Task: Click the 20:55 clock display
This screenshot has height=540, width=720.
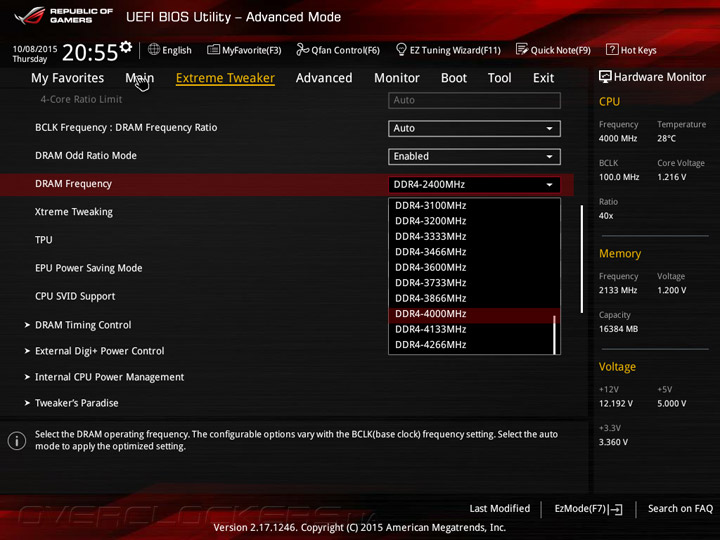Action: point(90,53)
